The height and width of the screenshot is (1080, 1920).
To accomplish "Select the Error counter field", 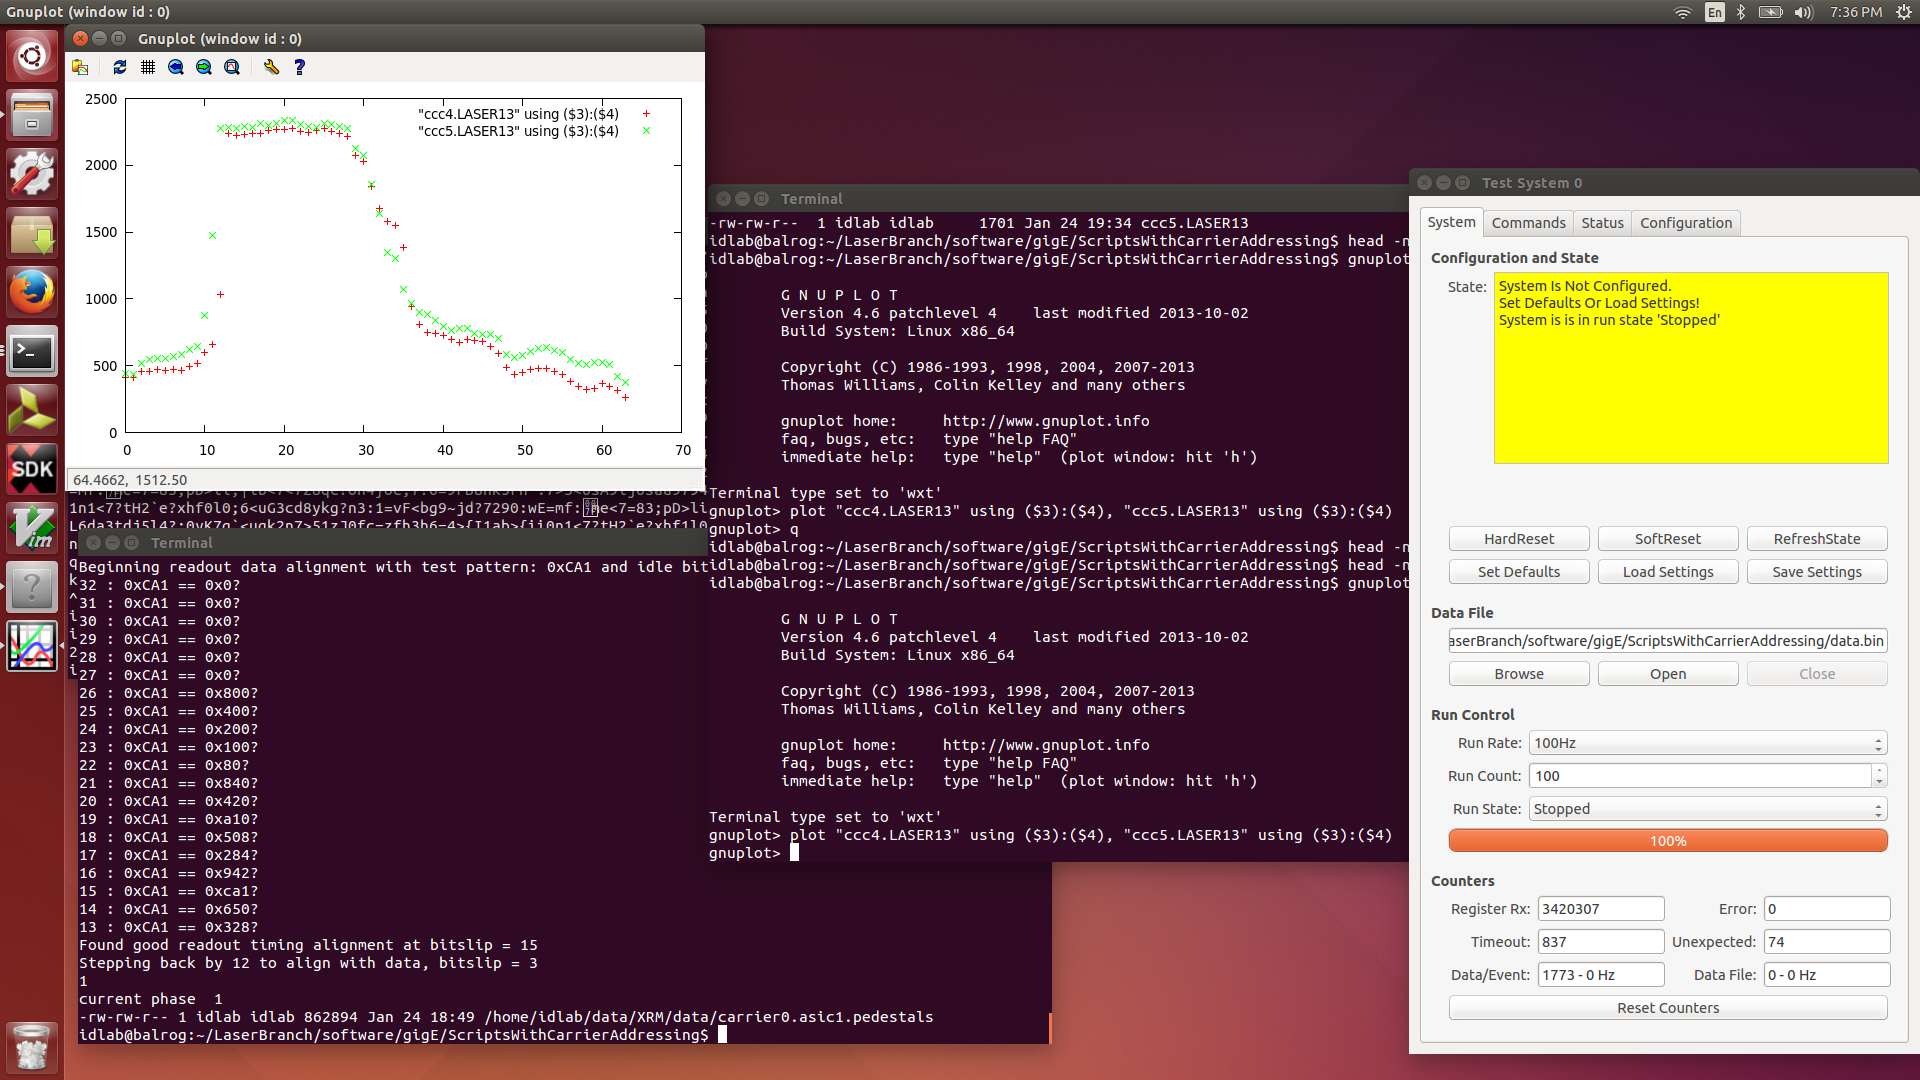I will pos(1827,909).
